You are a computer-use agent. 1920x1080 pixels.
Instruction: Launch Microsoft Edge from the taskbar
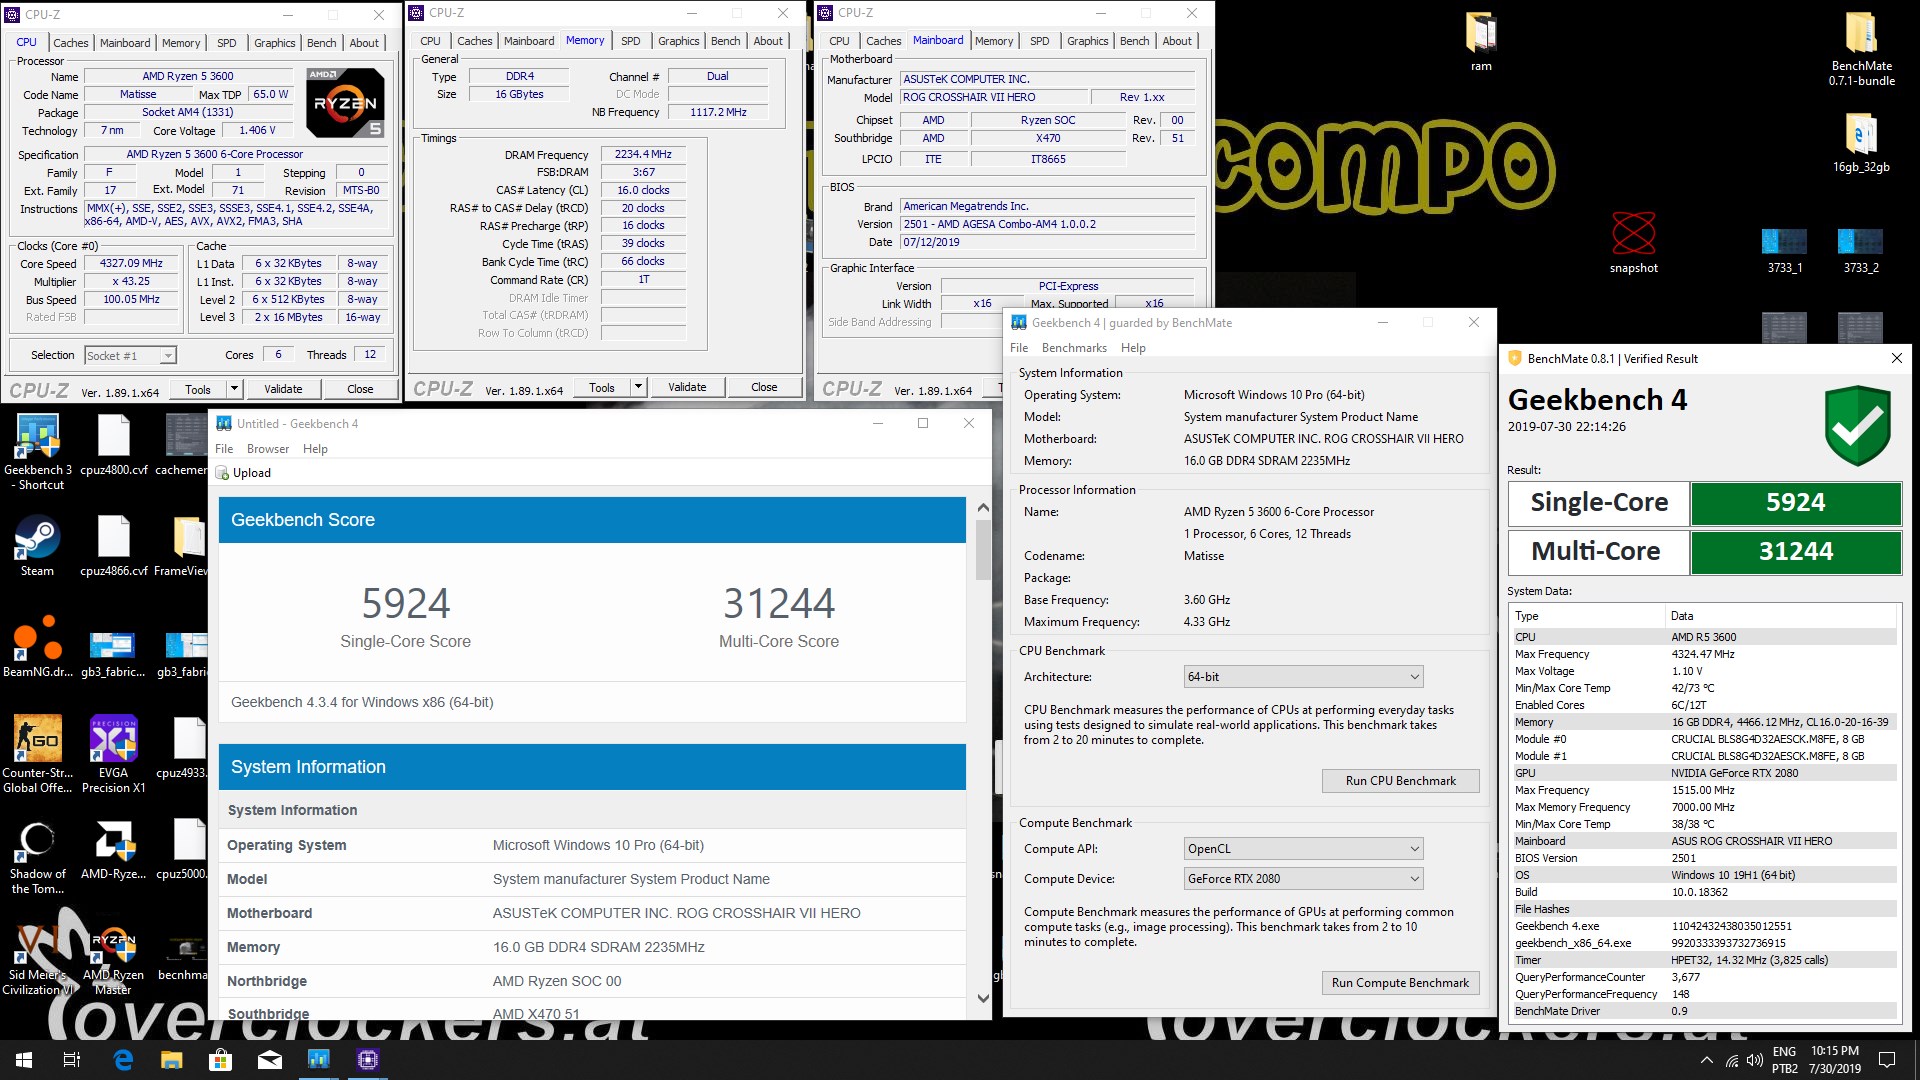click(x=123, y=1060)
